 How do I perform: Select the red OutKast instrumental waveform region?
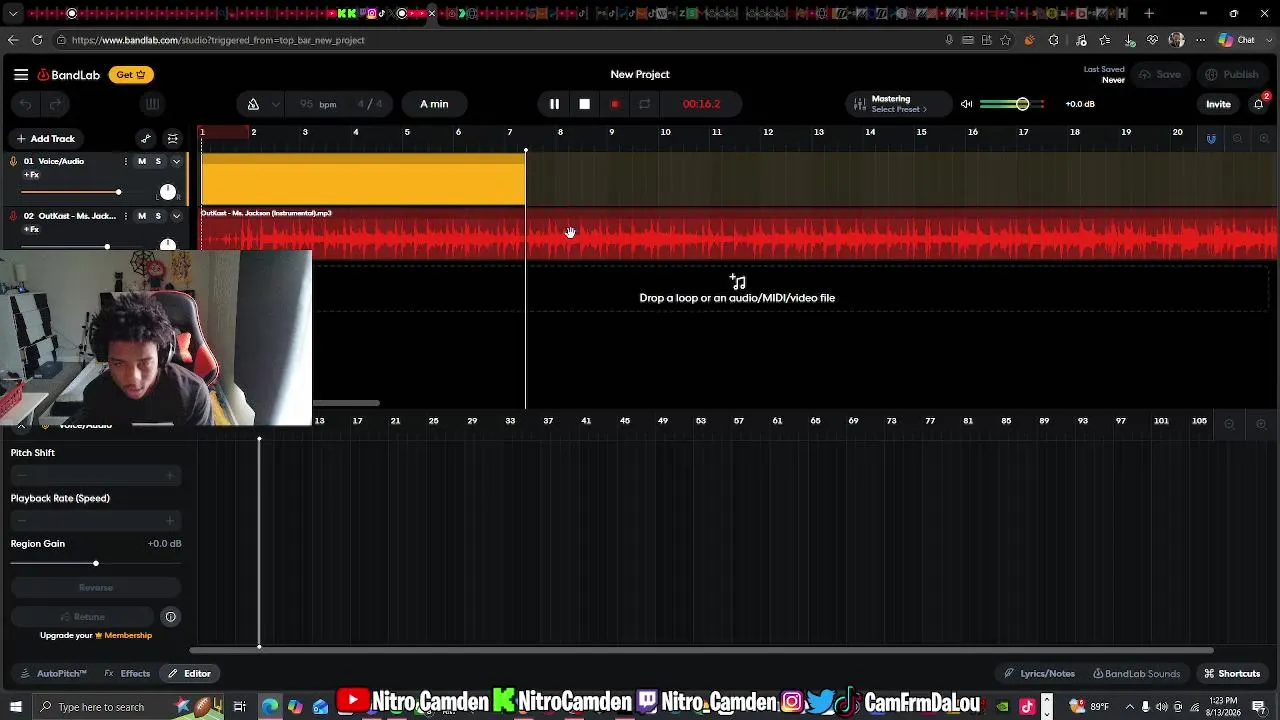[739, 234]
